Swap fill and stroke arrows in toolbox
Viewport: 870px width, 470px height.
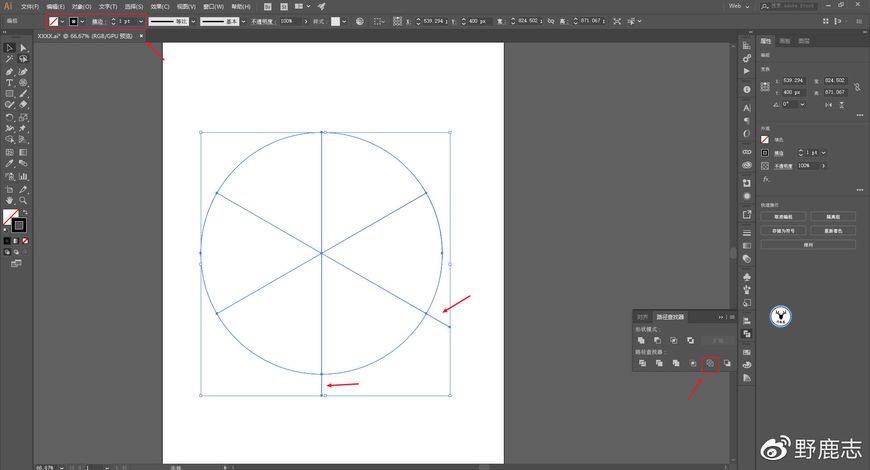25,212
